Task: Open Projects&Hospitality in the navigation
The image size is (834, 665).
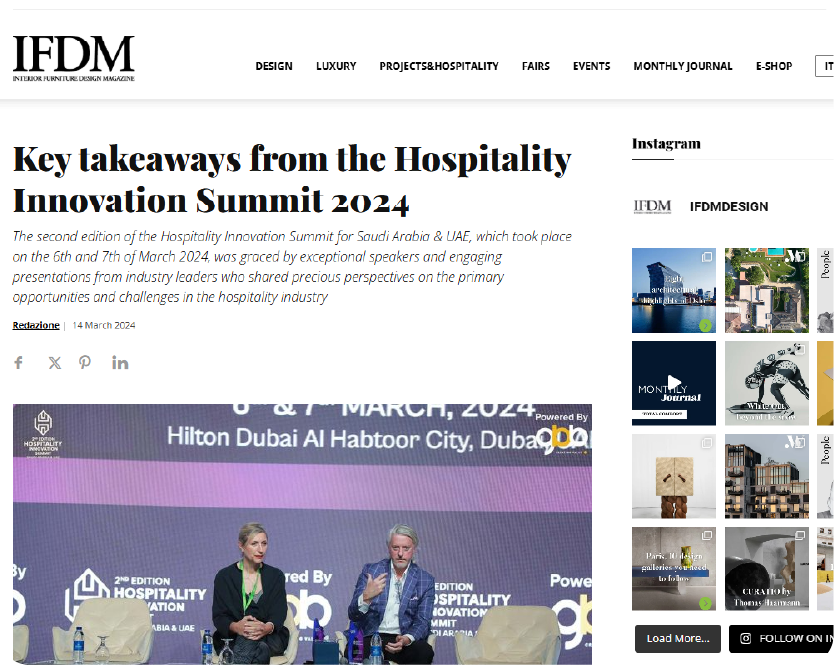Action: tap(439, 66)
